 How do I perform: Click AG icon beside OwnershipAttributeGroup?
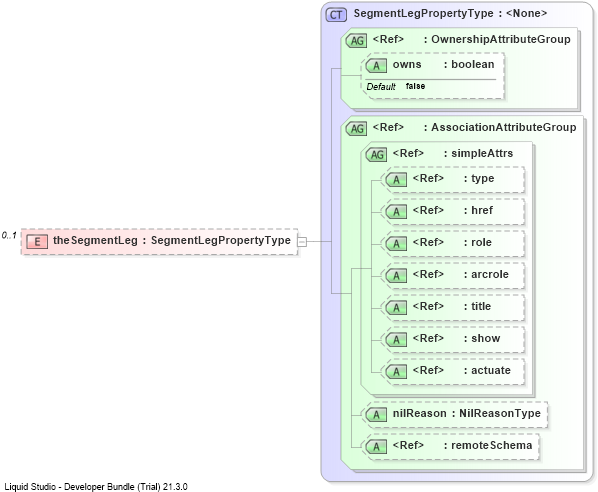coord(356,40)
